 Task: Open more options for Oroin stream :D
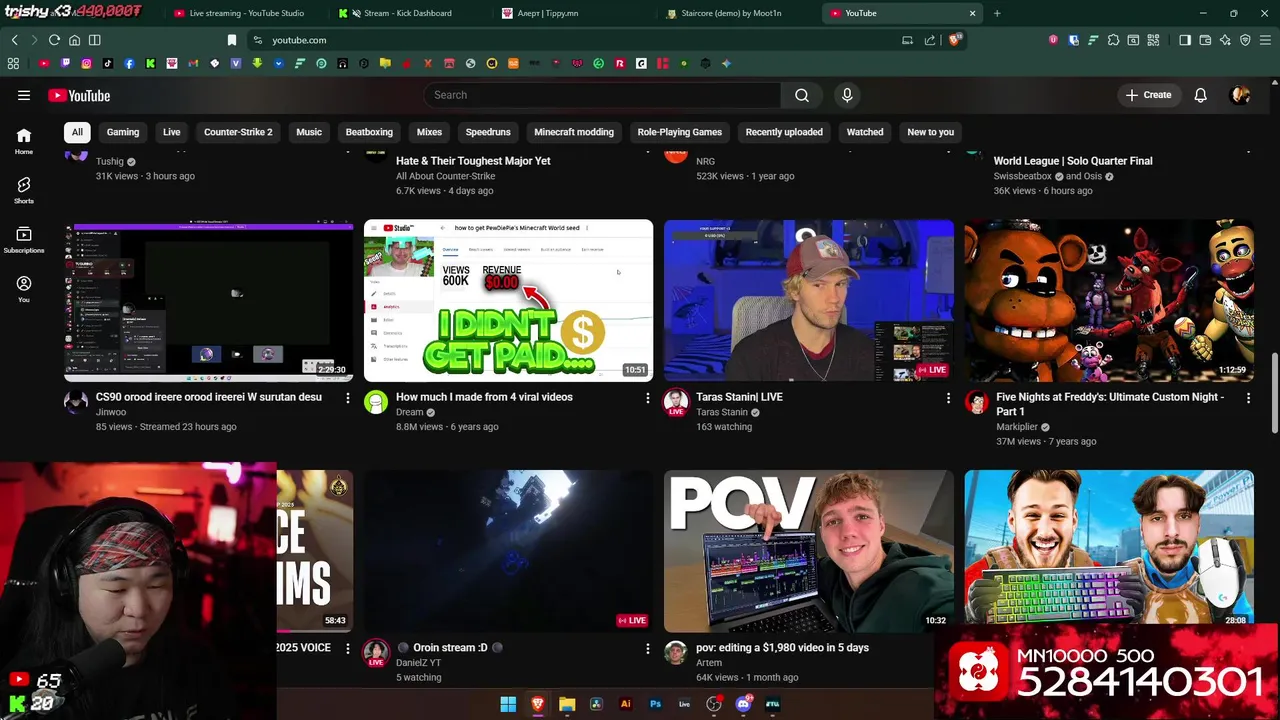[648, 648]
